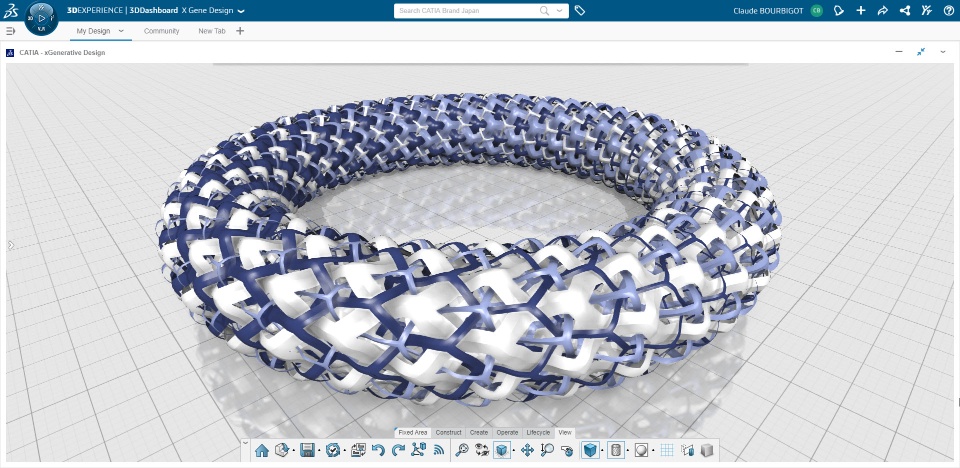
Task: Click the Hide/Show swap visibility icon
Action: tap(482, 450)
